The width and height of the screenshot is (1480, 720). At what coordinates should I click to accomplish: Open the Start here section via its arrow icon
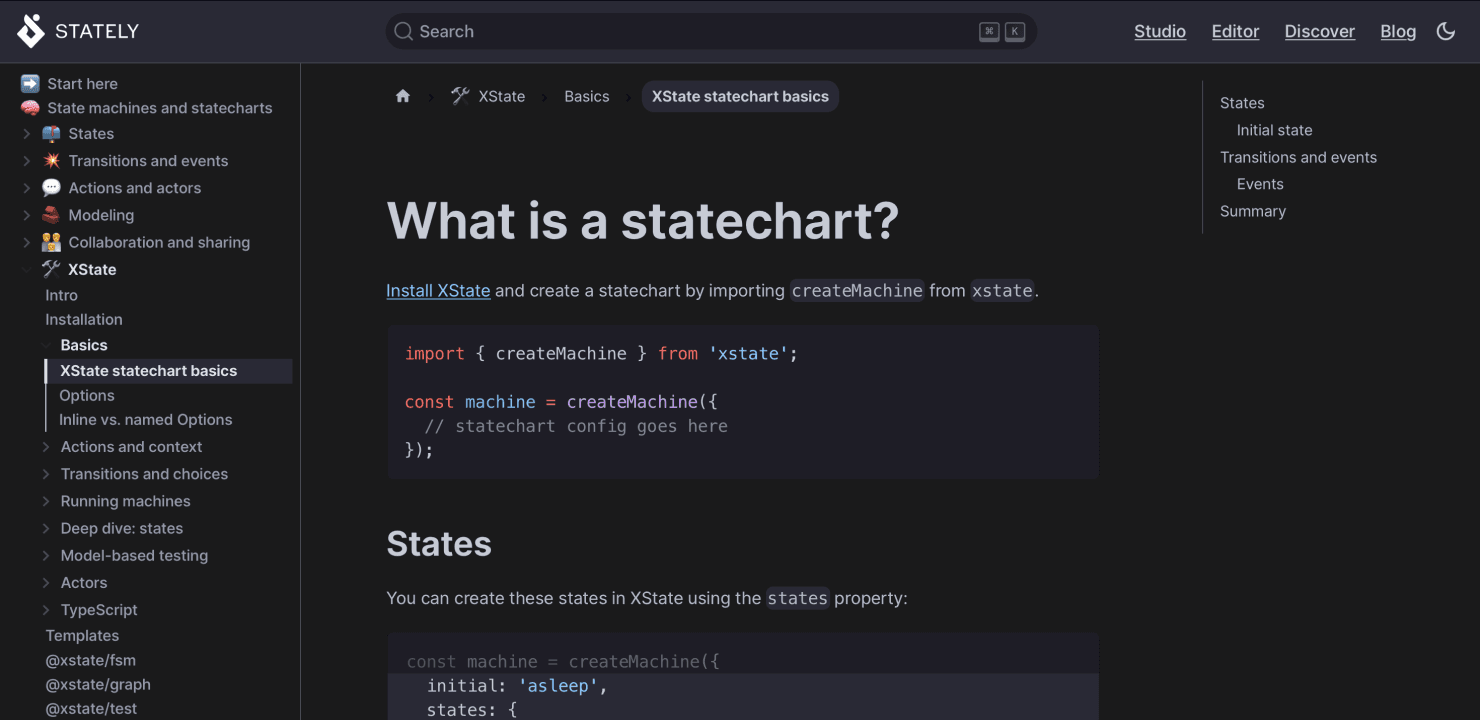(31, 83)
